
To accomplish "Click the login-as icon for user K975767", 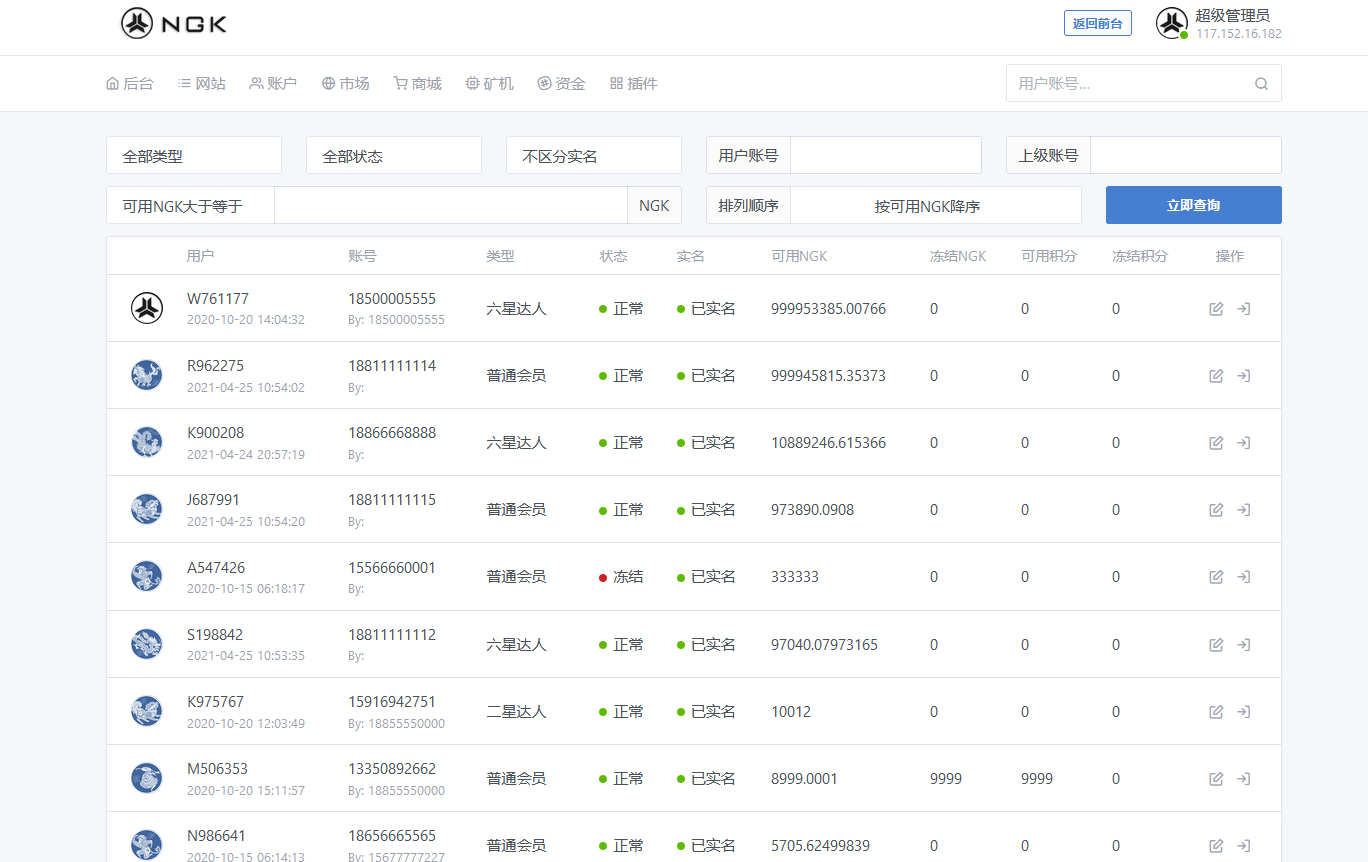I will [x=1243, y=712].
